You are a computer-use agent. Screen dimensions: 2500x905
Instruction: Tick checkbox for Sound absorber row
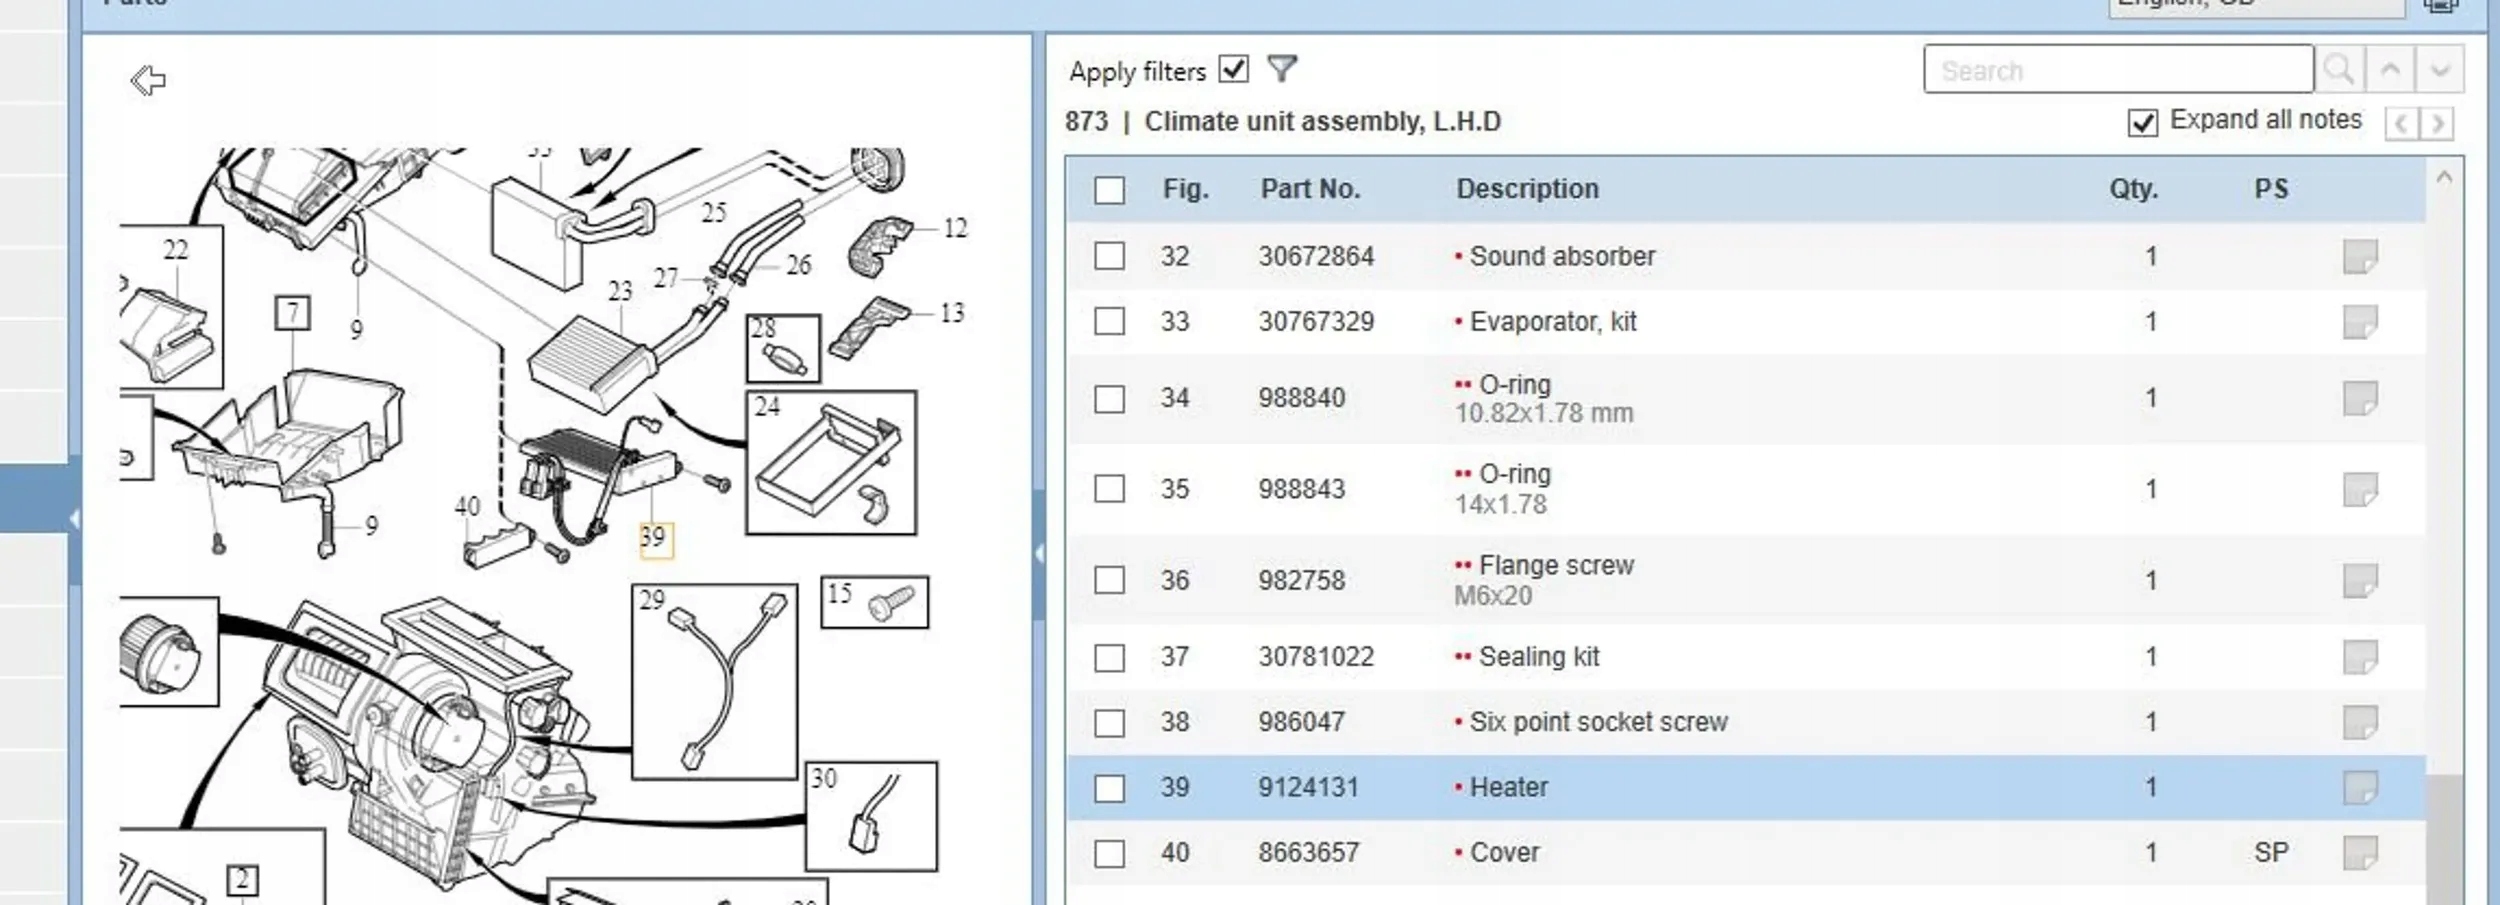coord(1109,256)
